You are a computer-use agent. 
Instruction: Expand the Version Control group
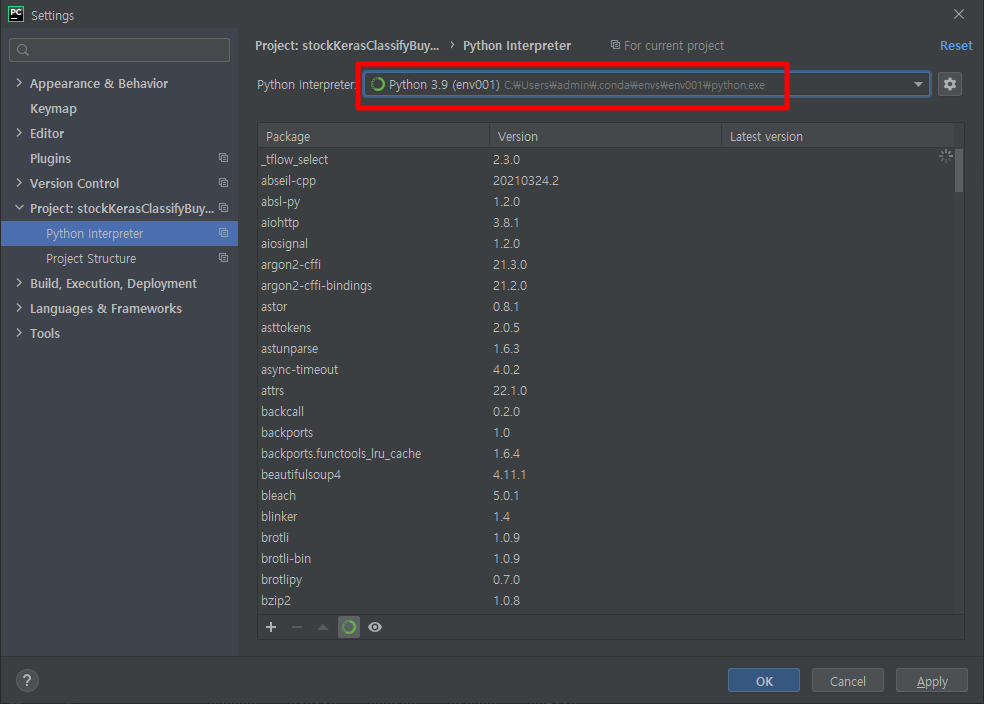(x=19, y=183)
